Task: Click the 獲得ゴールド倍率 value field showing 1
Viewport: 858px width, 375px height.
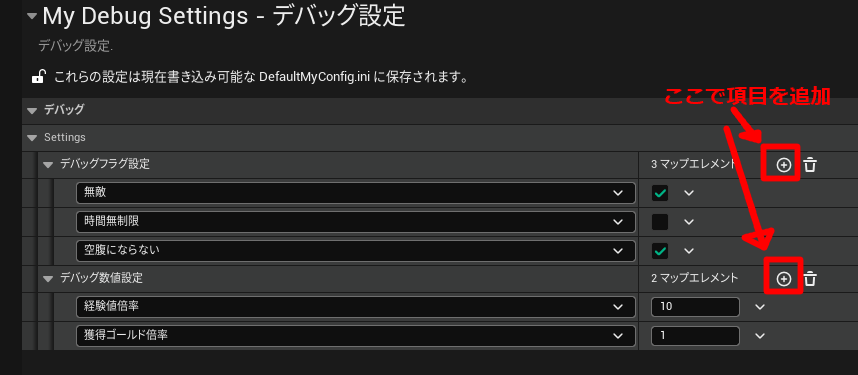Action: click(695, 336)
